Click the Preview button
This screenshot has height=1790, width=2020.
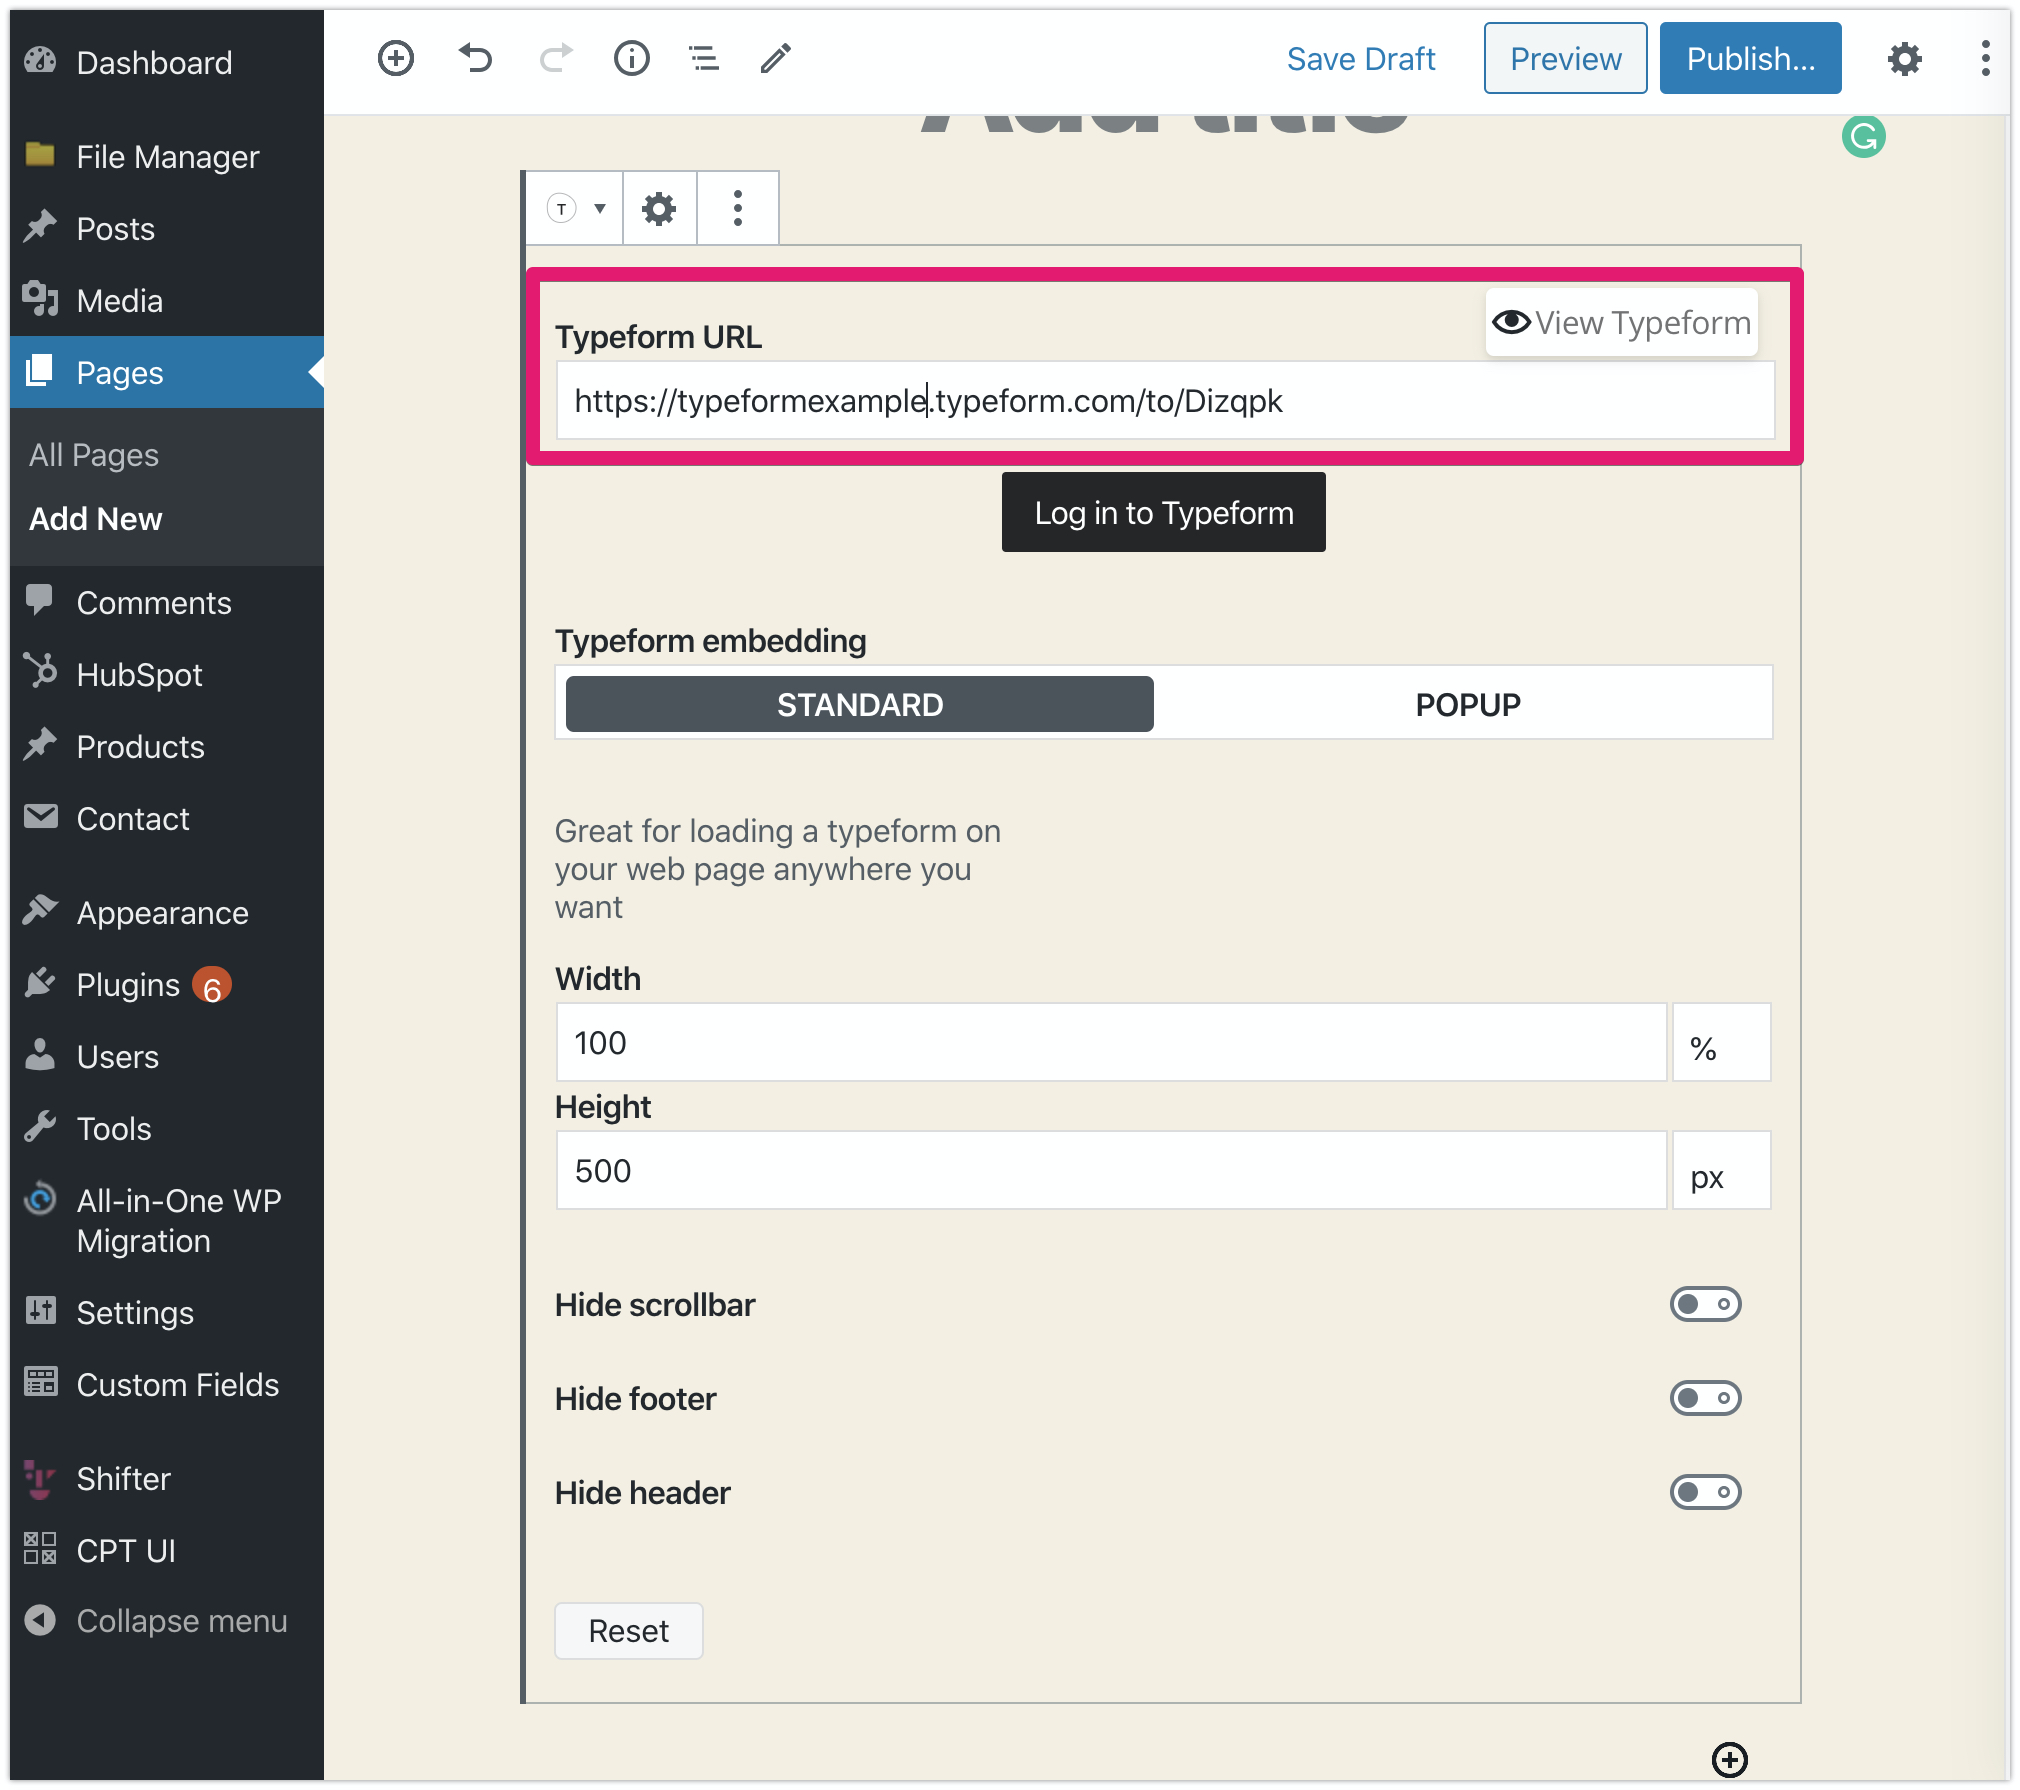1565,59
